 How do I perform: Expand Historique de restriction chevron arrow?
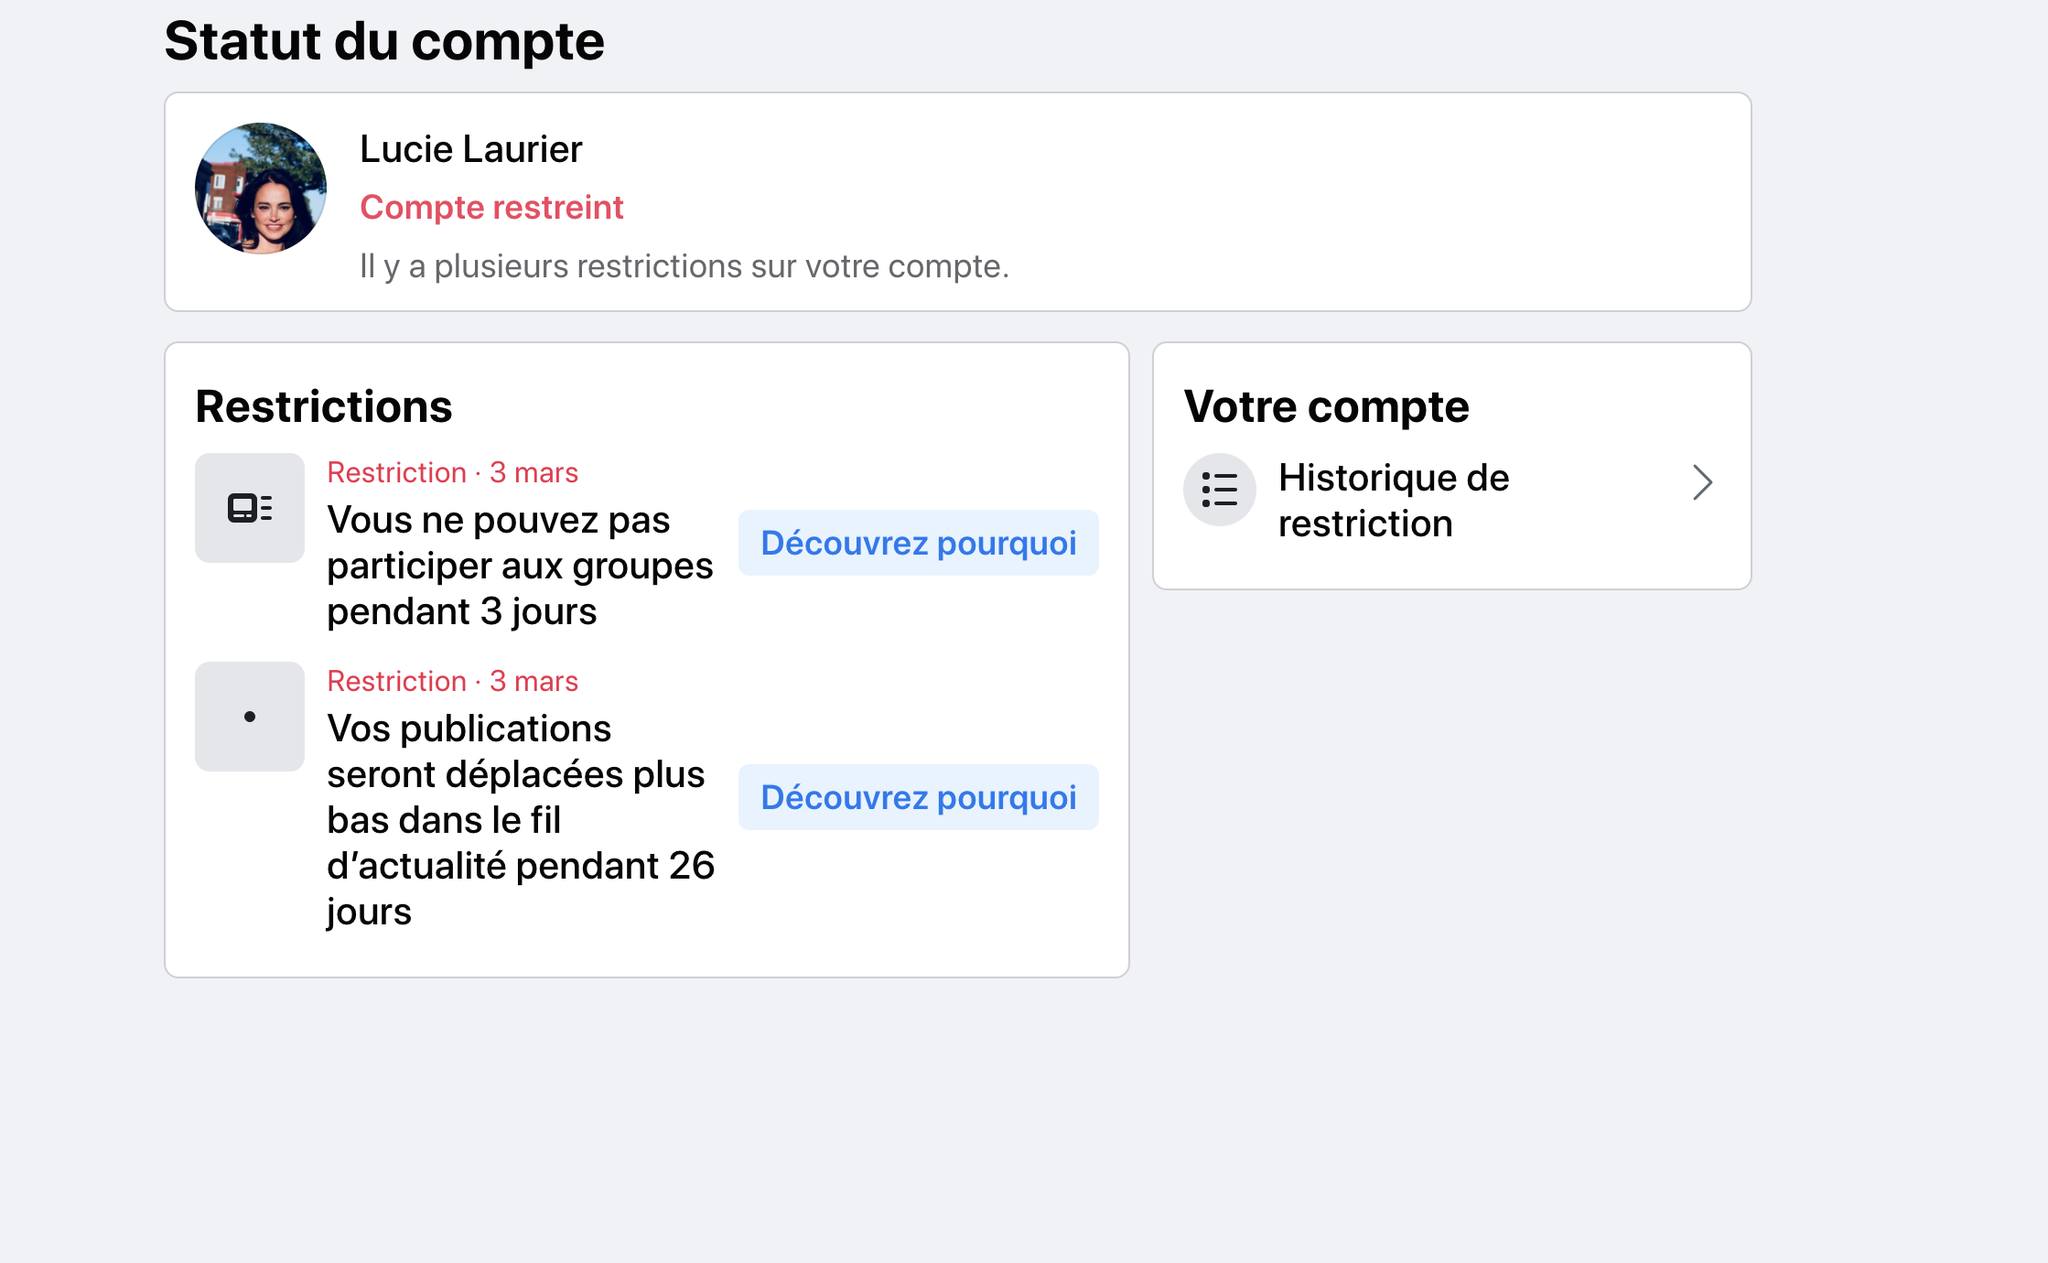[x=1702, y=483]
